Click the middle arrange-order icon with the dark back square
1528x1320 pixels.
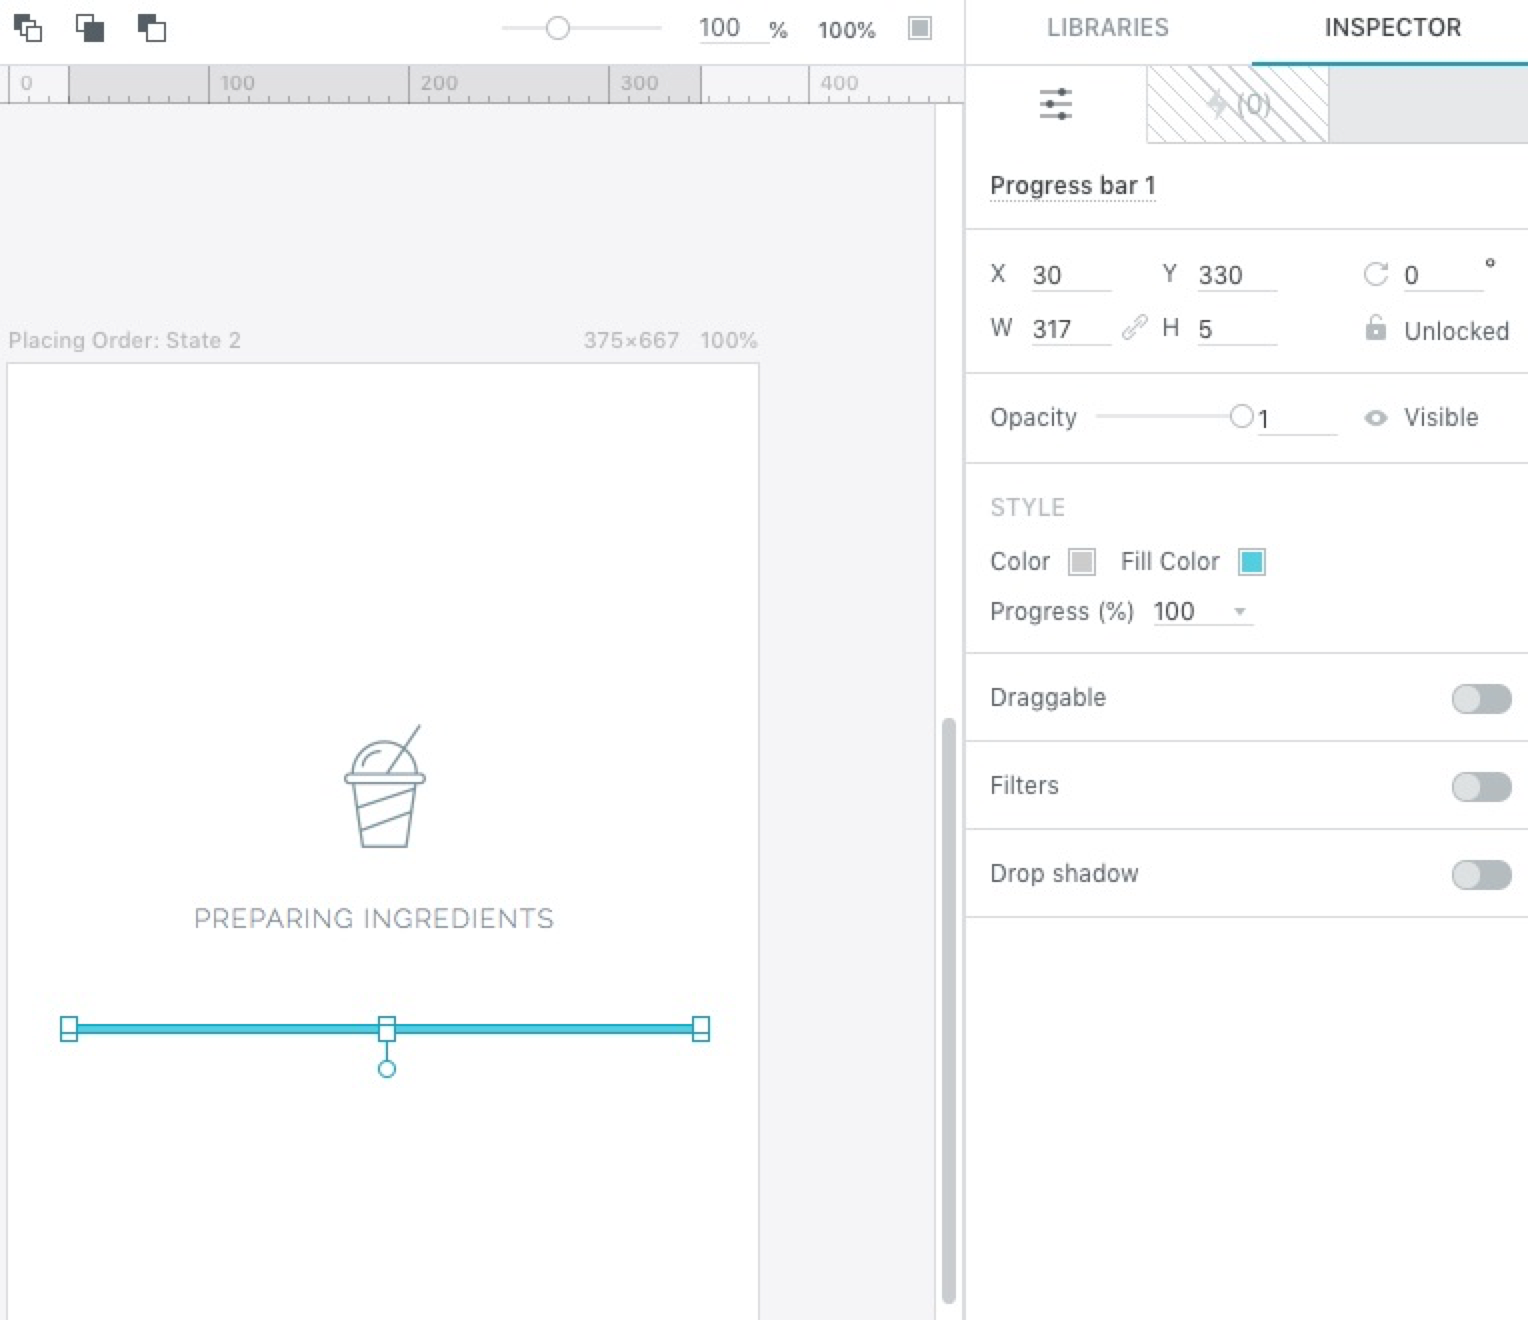coord(90,28)
